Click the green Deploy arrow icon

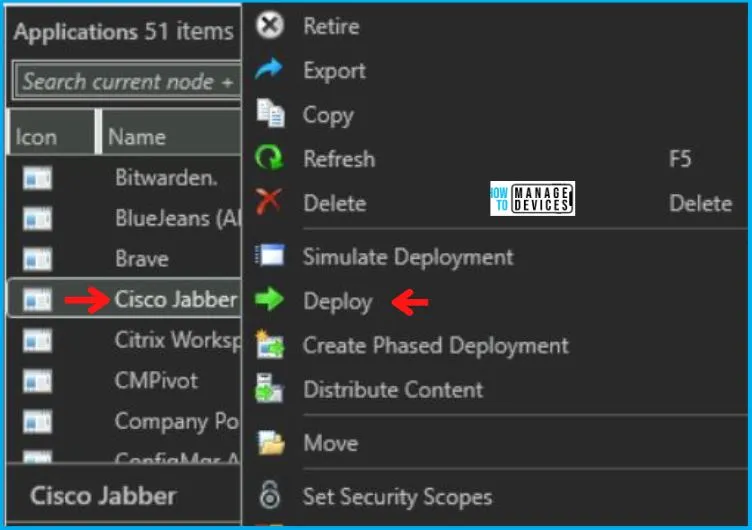[270, 299]
